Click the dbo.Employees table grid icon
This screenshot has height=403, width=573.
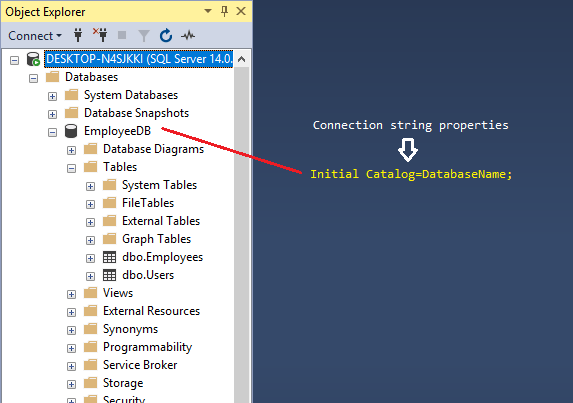click(109, 257)
